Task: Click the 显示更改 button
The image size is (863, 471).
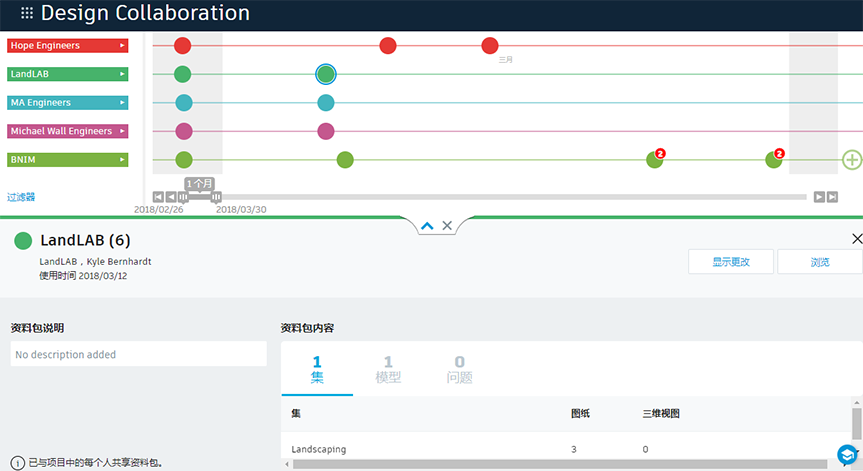Action: click(x=731, y=262)
